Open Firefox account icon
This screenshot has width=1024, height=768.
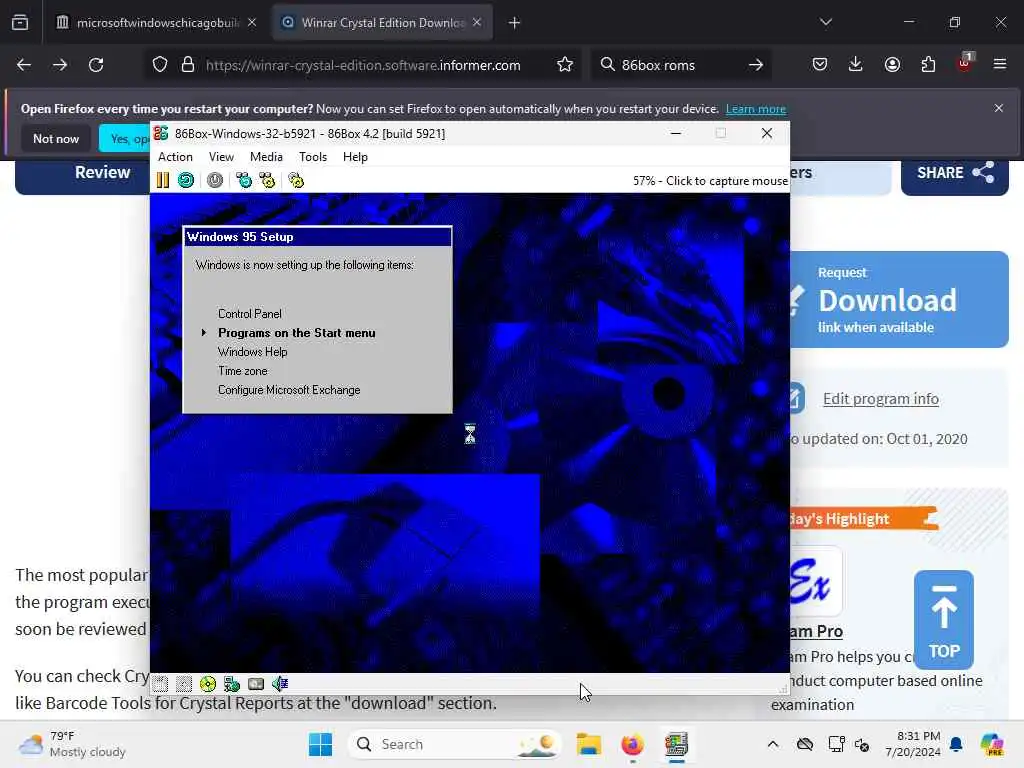892,65
